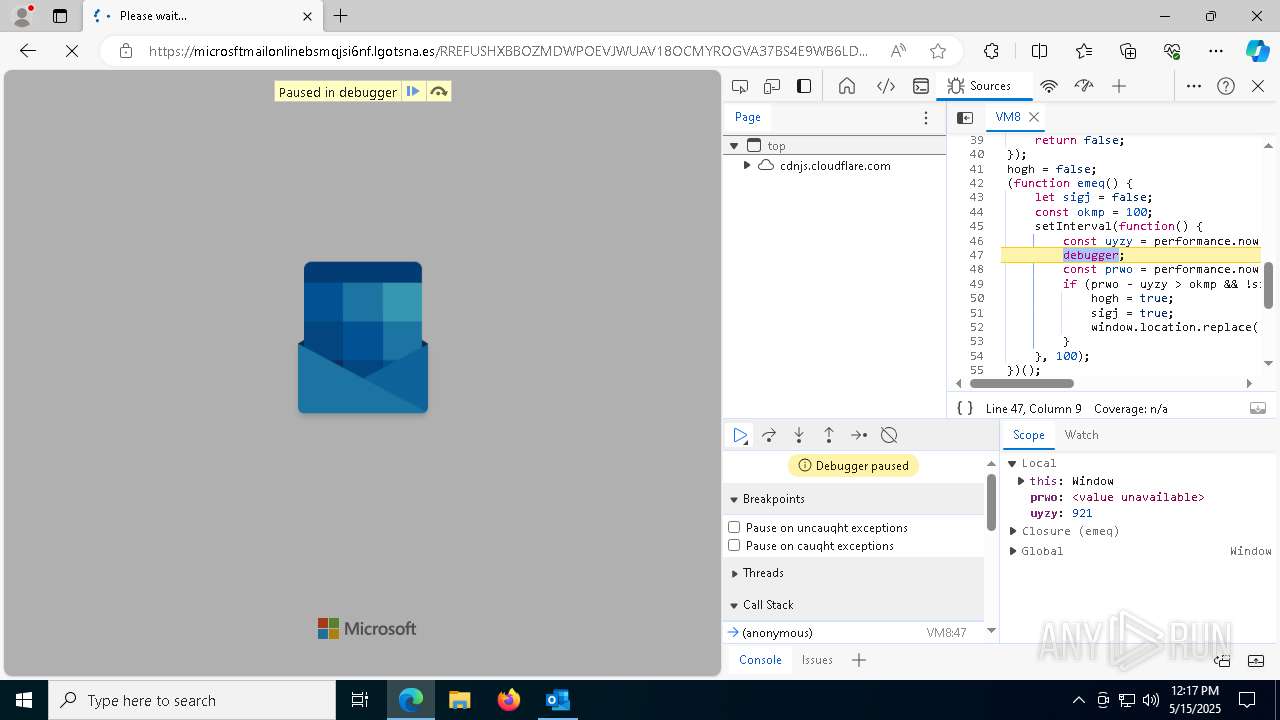Open the Copilot sidebar

1257,51
